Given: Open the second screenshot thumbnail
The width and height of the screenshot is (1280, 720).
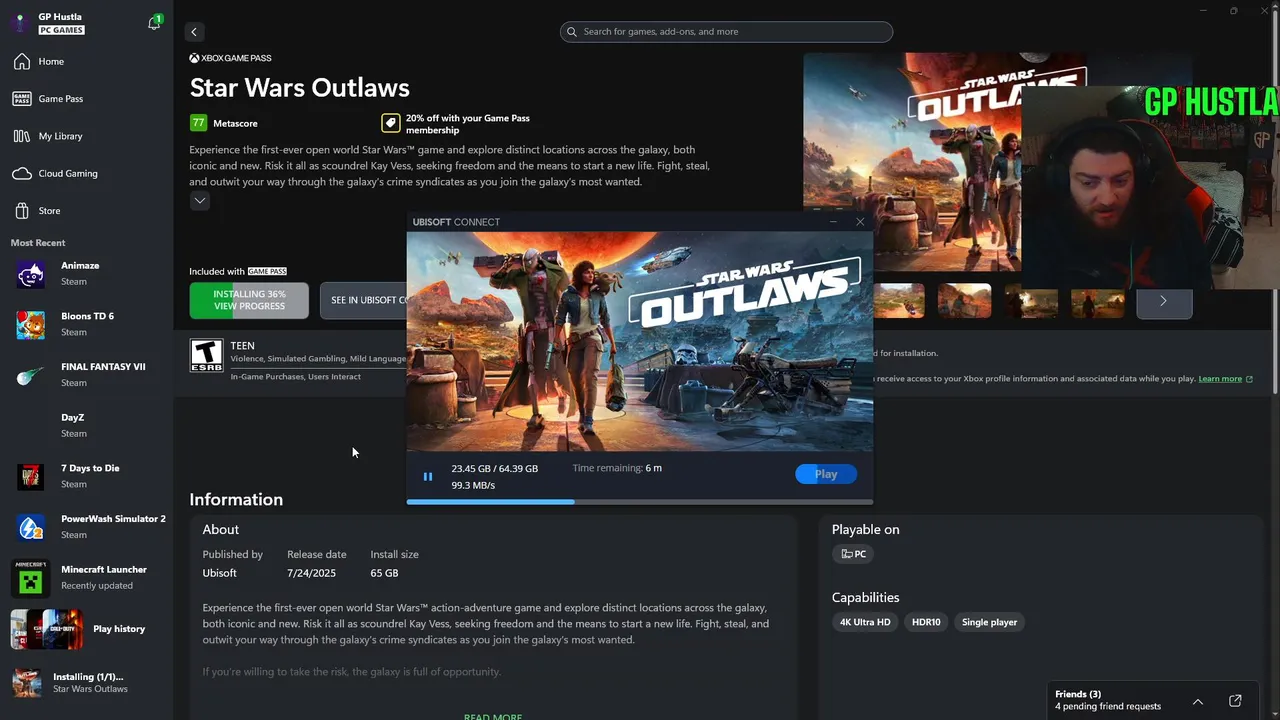Looking at the screenshot, I should 964,300.
